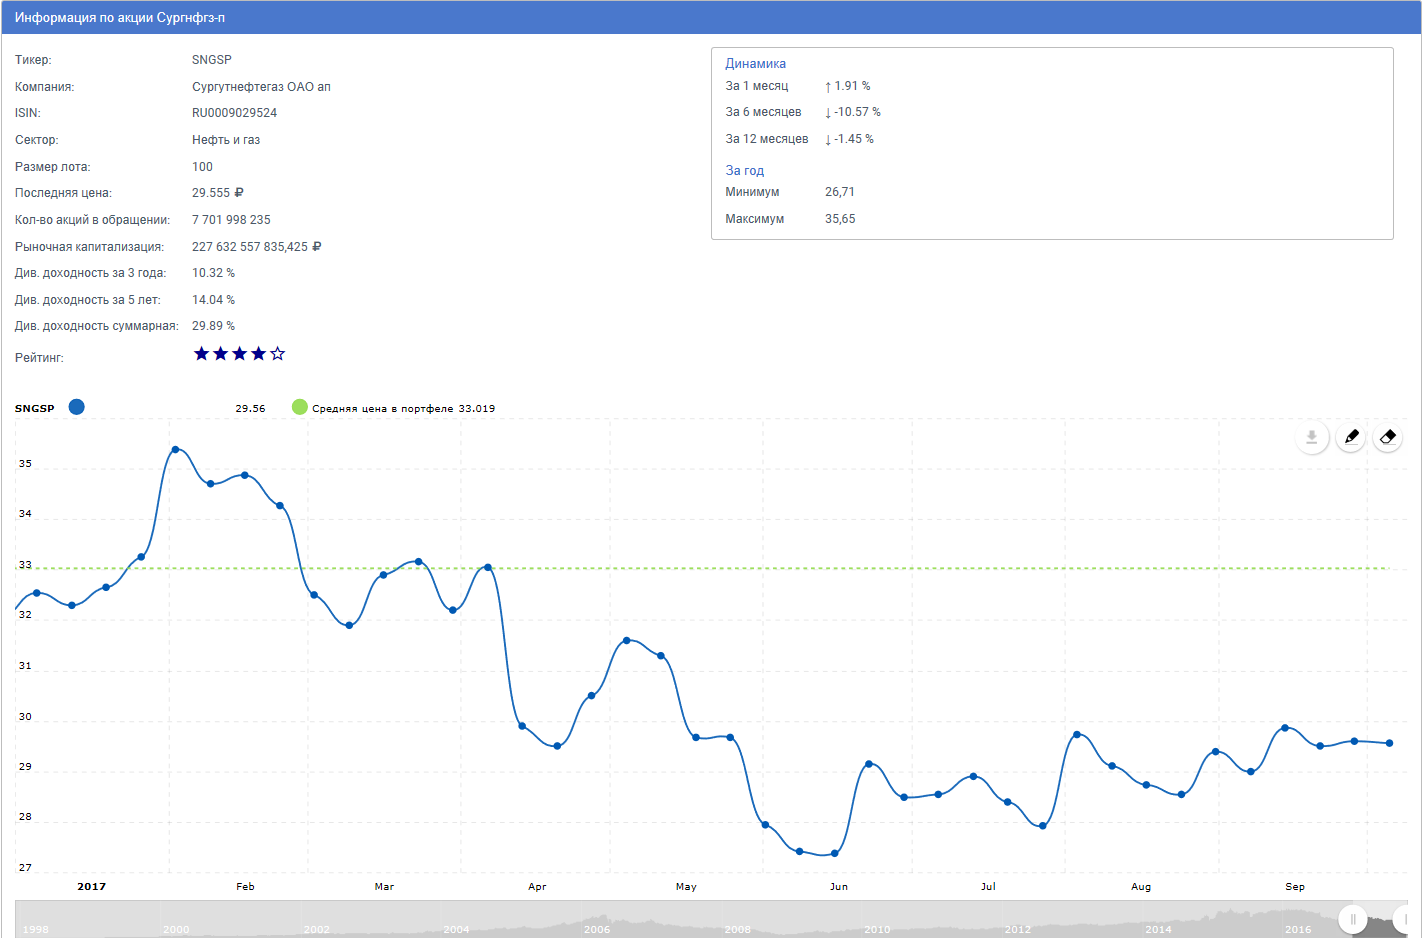This screenshot has width=1424, height=938.
Task: Toggle SNGSP series via blue legend dot
Action: click(77, 407)
